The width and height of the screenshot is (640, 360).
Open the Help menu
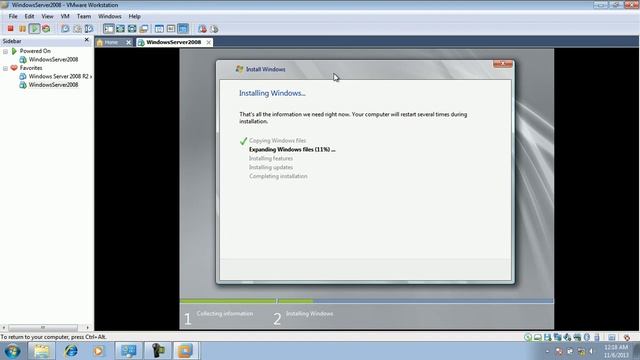click(135, 16)
